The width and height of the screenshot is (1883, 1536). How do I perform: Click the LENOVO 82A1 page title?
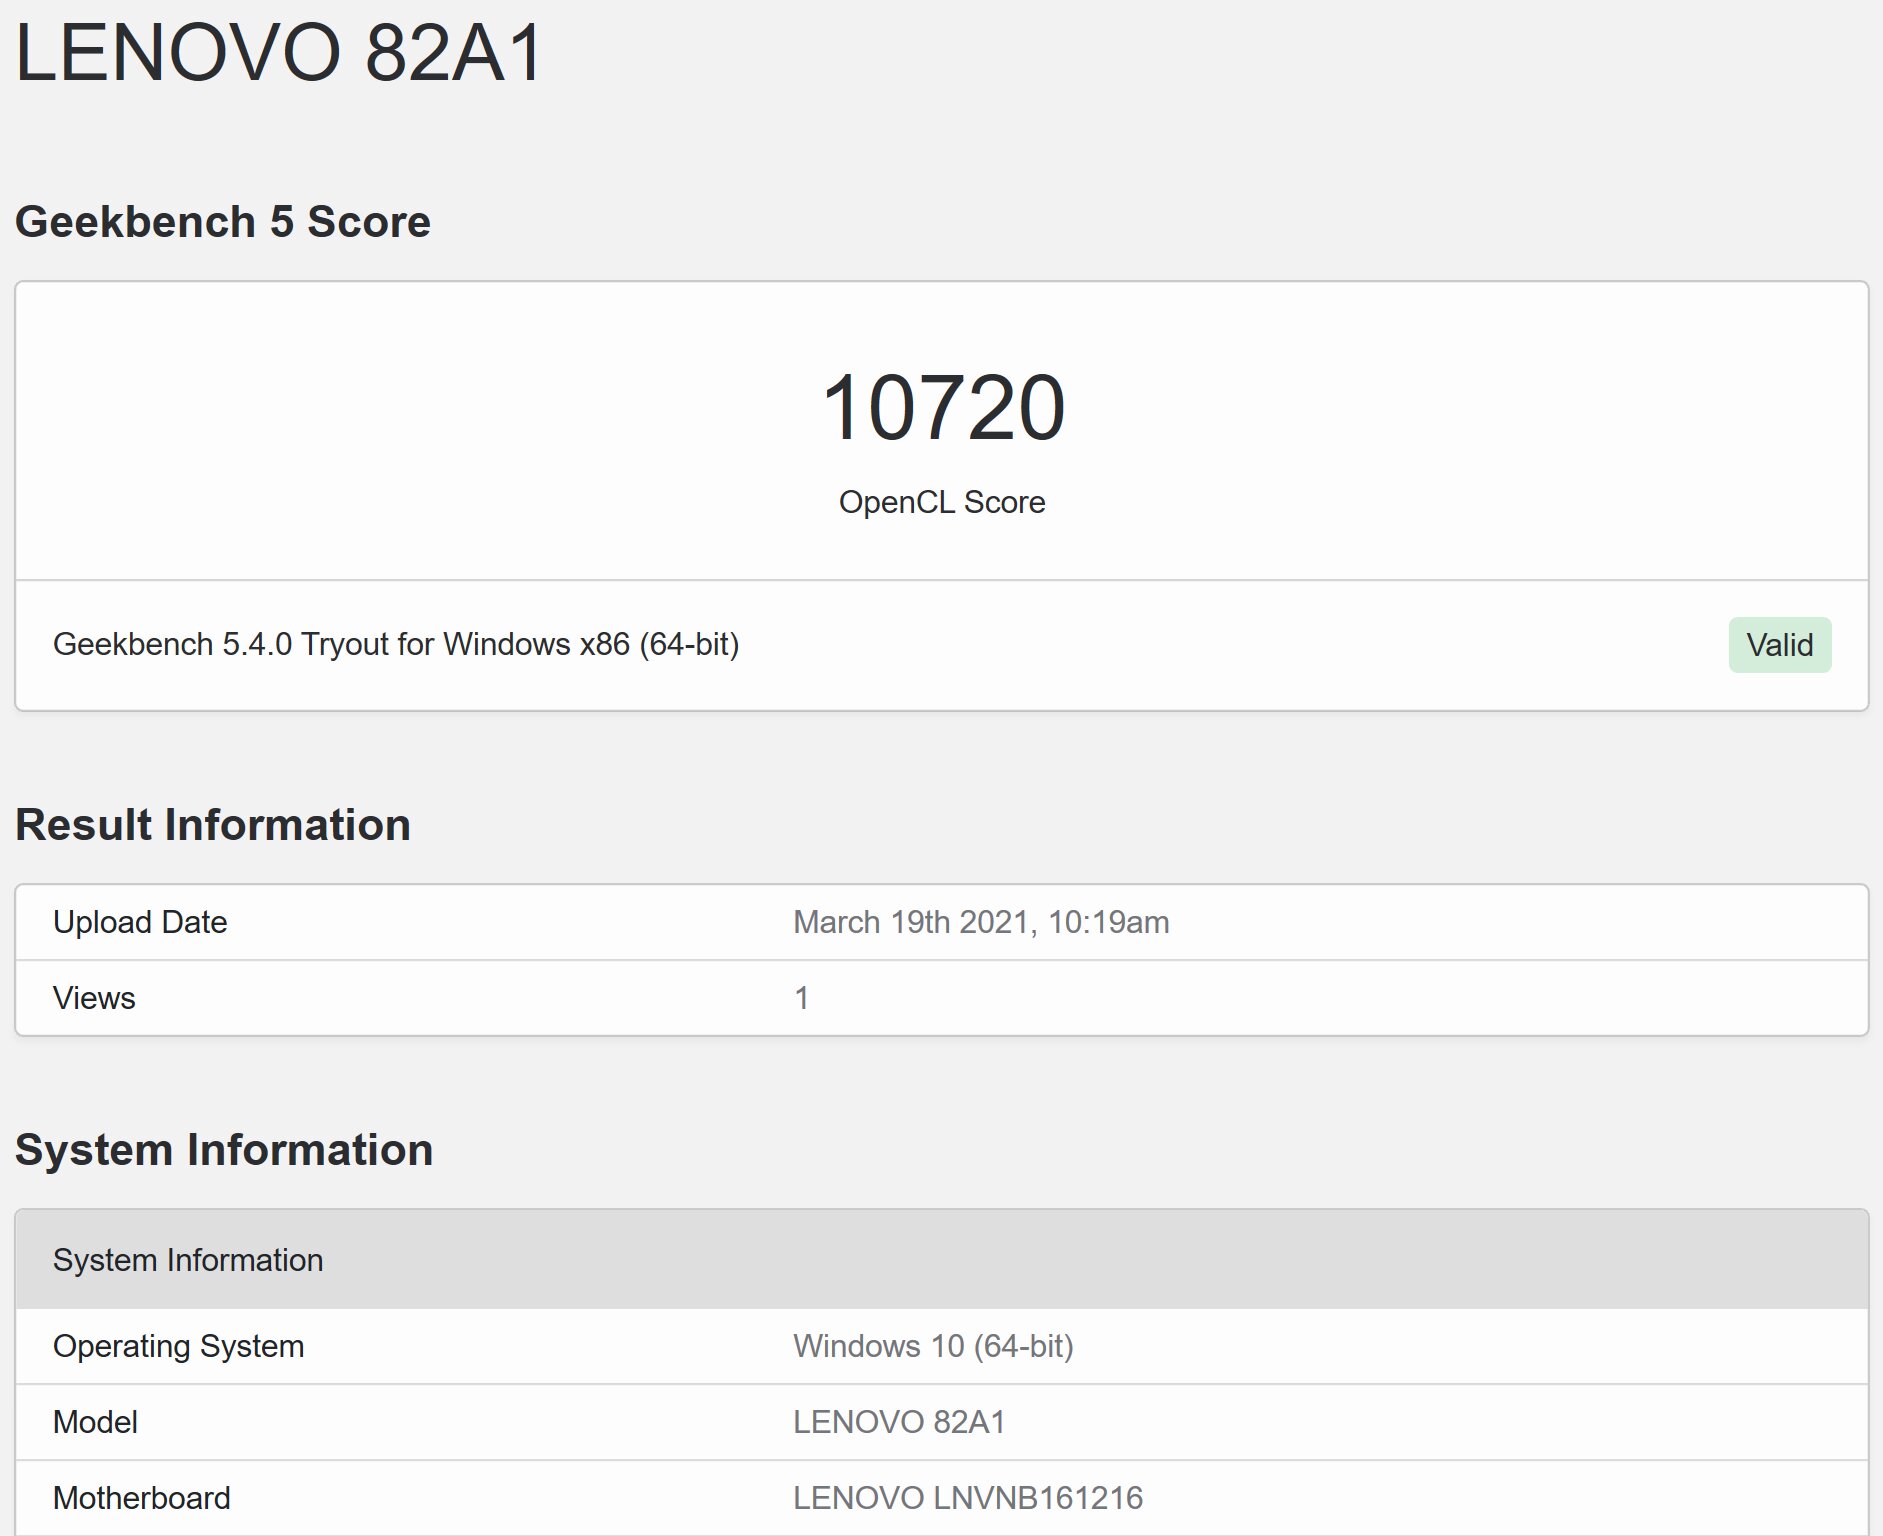pyautogui.click(x=279, y=52)
